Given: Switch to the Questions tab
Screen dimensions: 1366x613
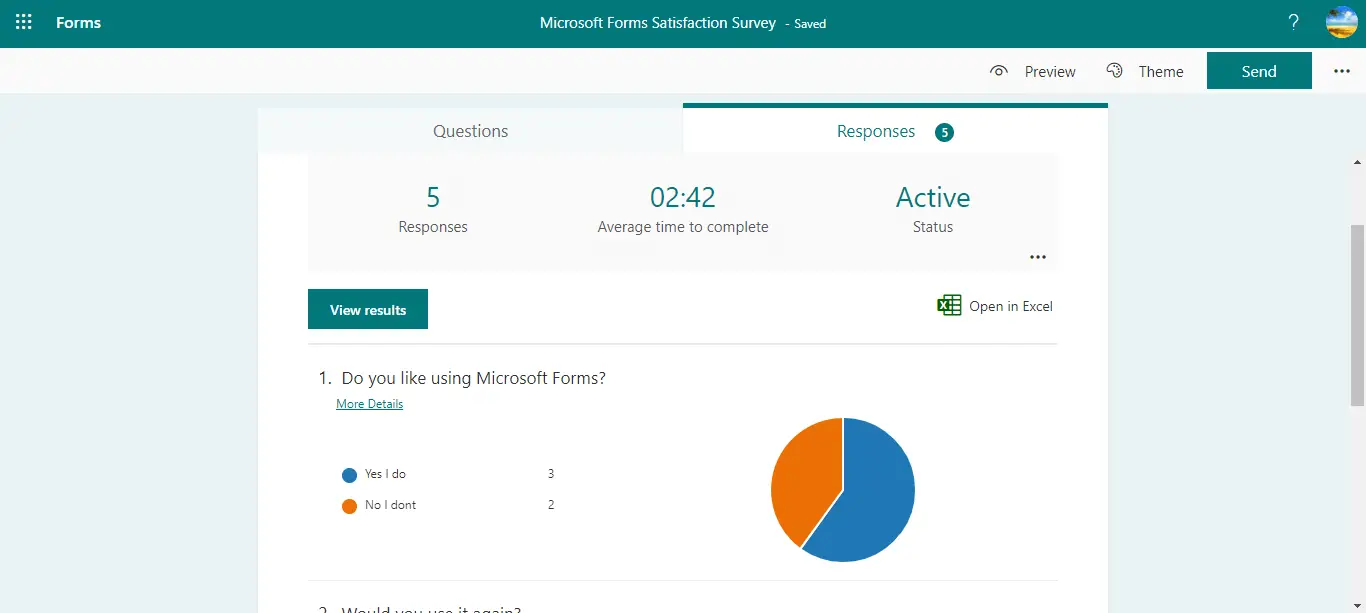Looking at the screenshot, I should tap(470, 131).
